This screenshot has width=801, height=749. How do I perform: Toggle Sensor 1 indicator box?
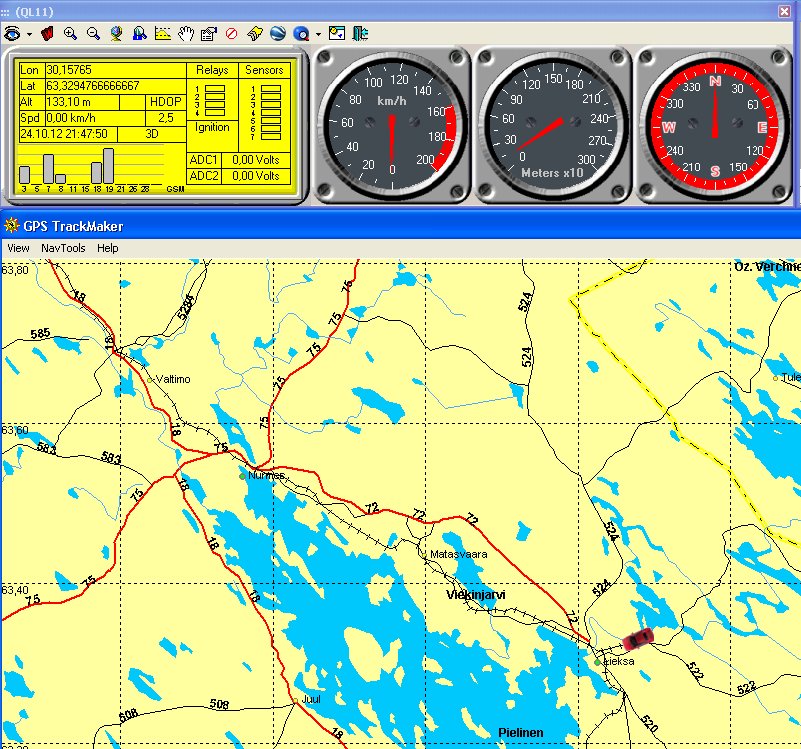click(270, 88)
